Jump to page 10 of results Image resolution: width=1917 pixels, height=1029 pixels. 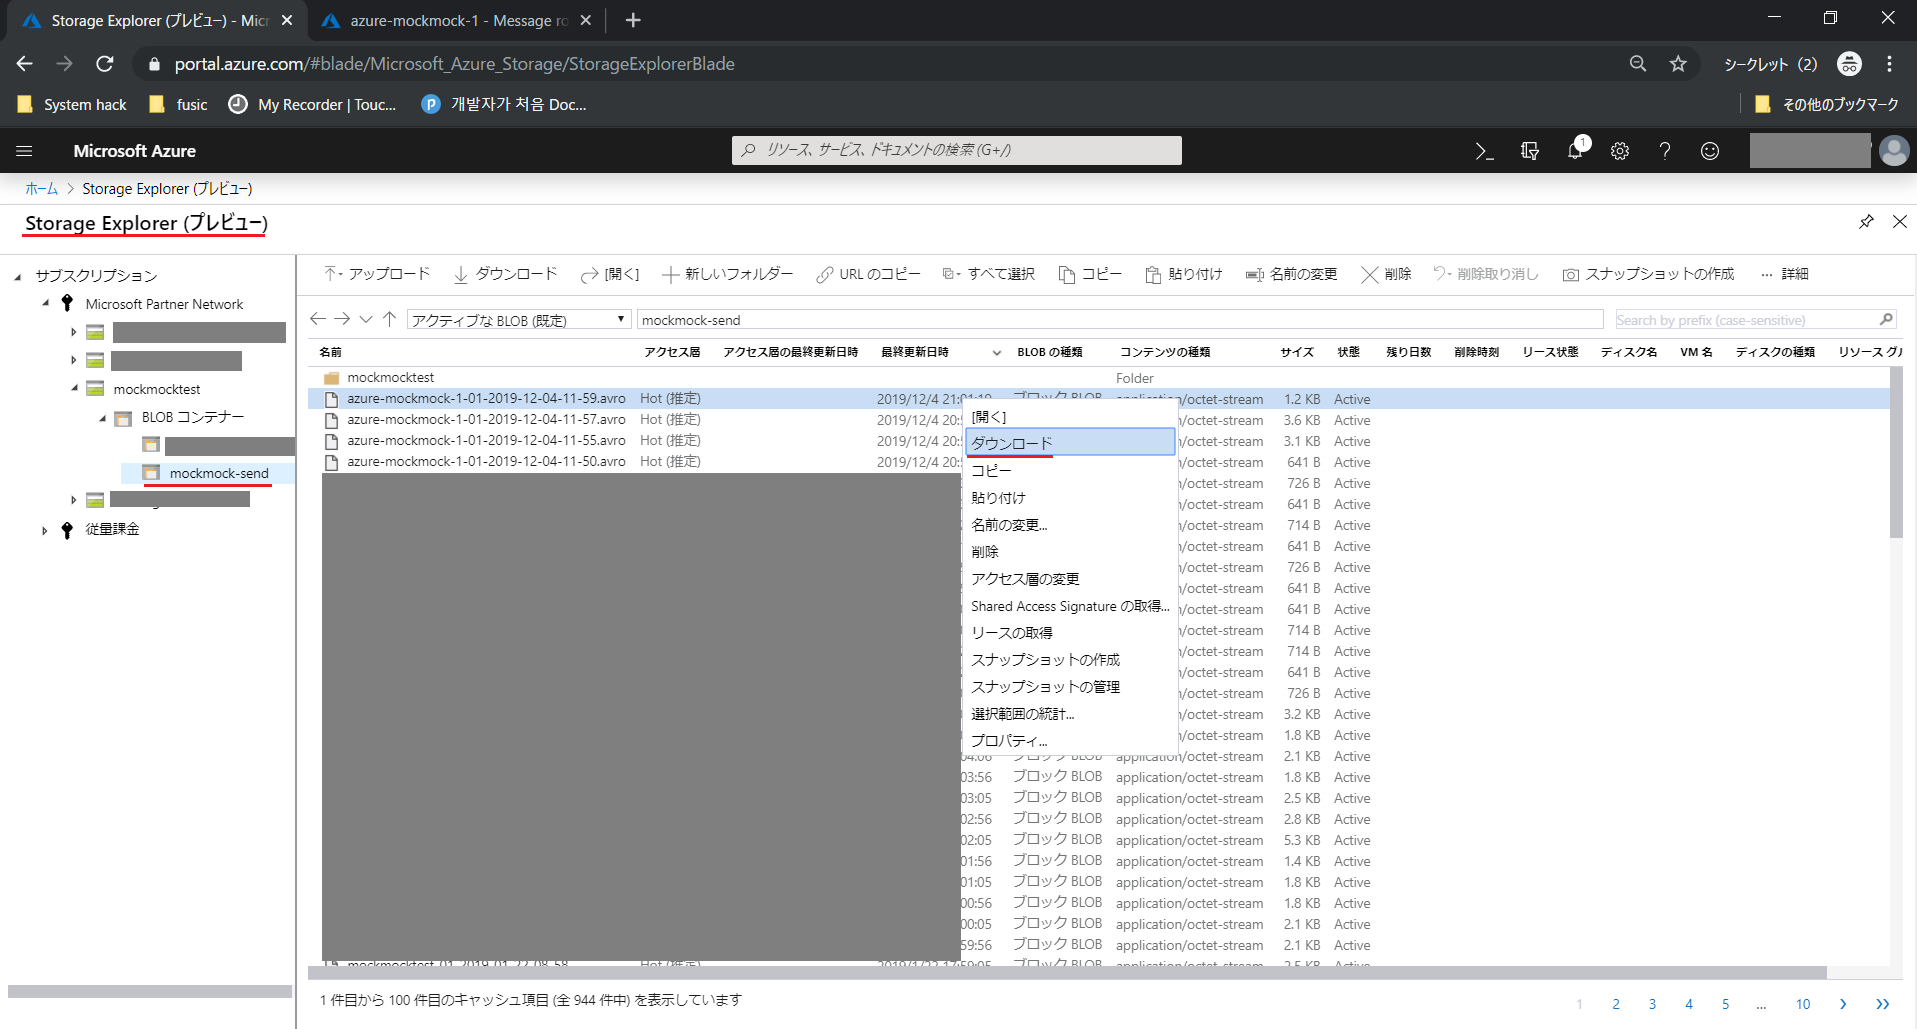pyautogui.click(x=1803, y=1004)
